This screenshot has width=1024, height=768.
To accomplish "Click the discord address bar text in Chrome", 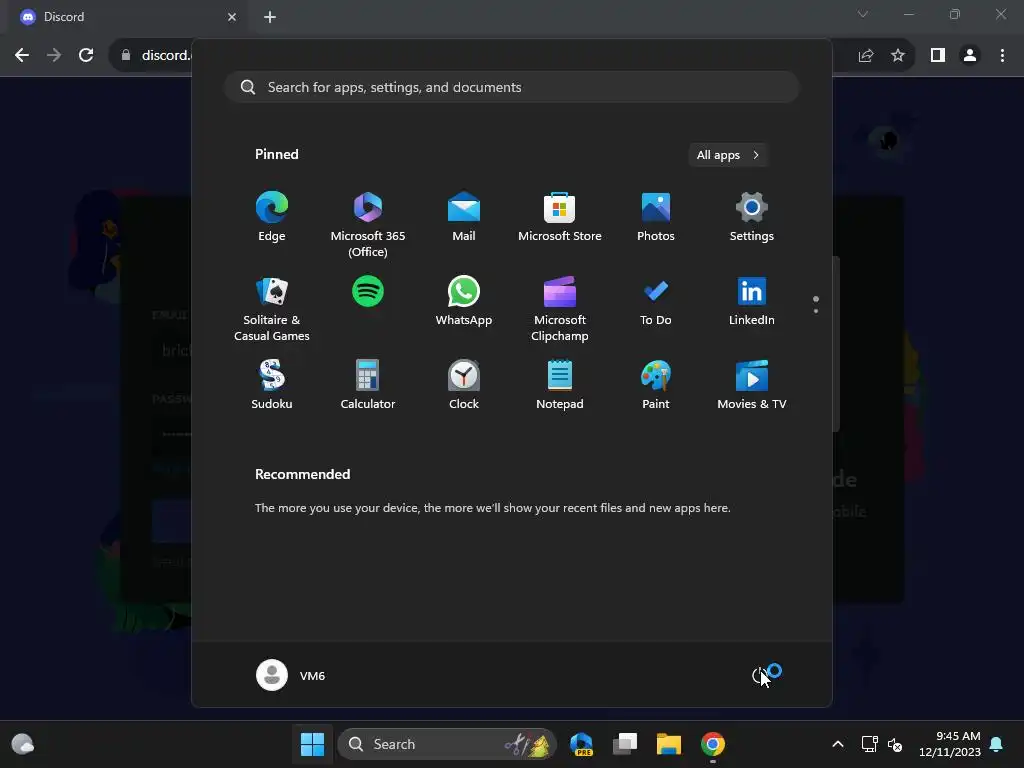I will [166, 56].
